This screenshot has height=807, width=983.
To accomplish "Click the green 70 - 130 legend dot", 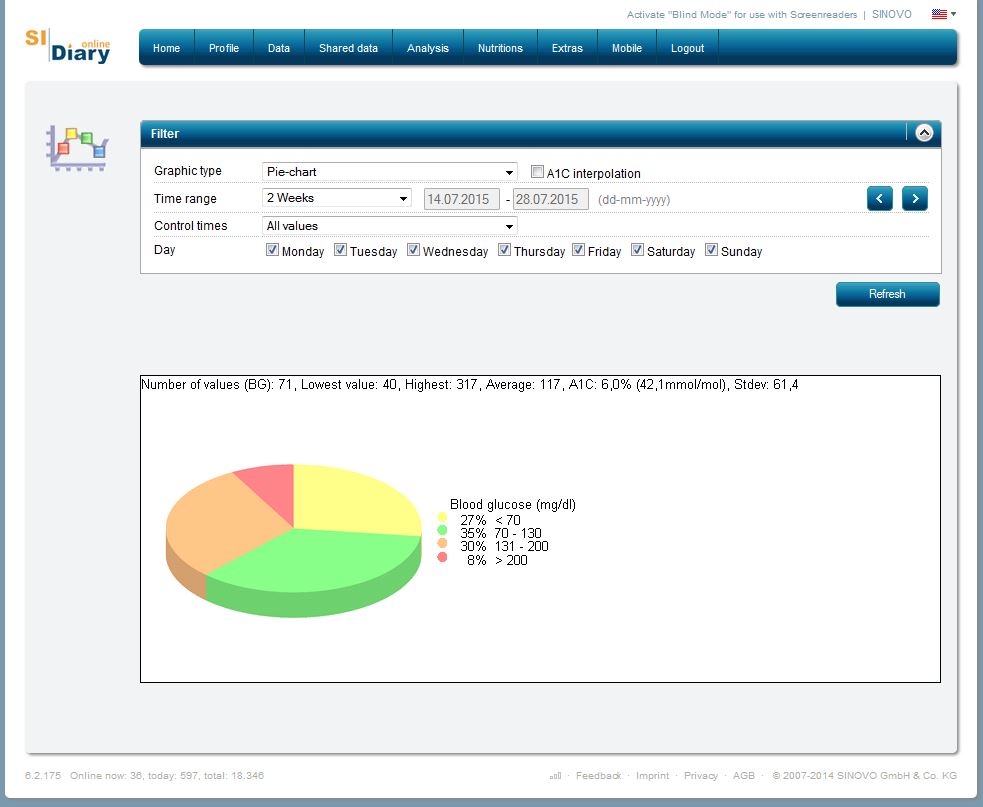I will coord(442,533).
